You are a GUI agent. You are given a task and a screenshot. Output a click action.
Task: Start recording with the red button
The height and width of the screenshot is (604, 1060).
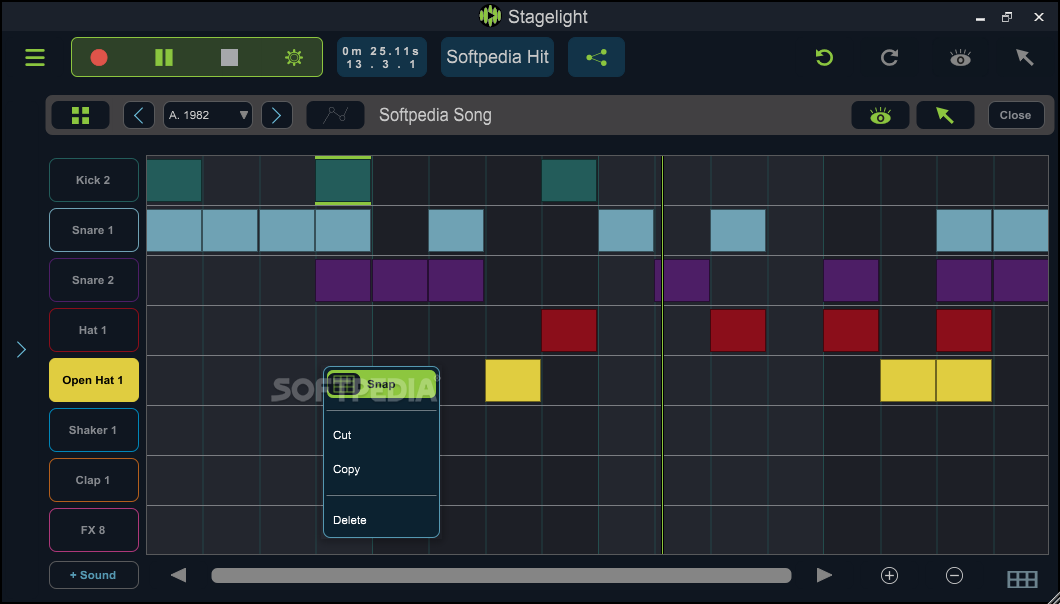tap(99, 57)
